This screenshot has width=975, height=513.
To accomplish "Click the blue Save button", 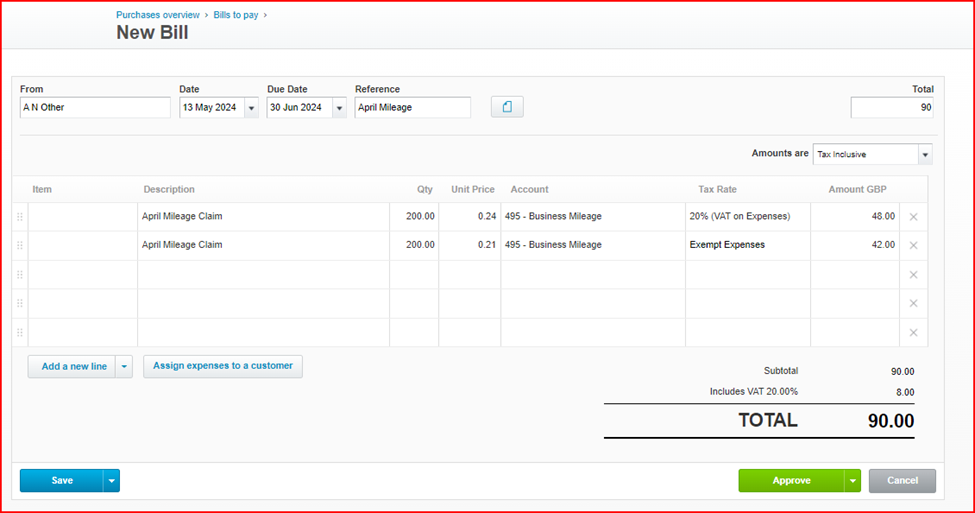I will 62,481.
